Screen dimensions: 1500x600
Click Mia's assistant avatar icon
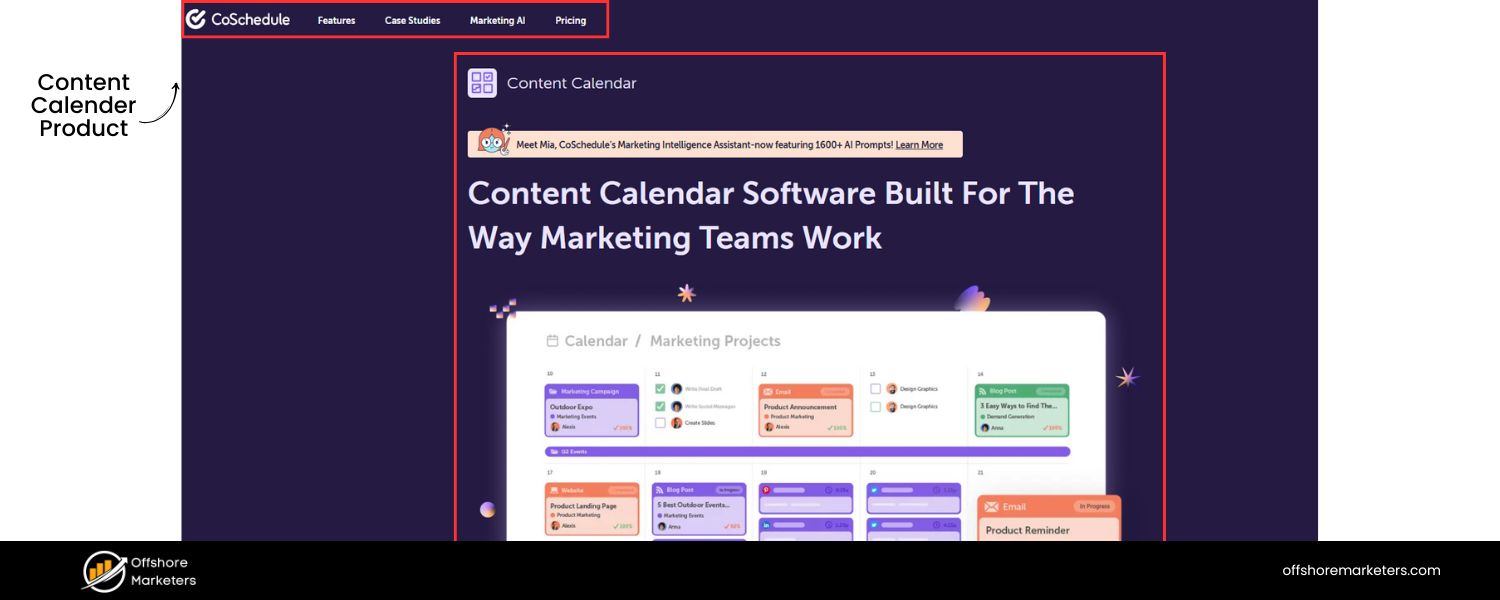point(493,143)
